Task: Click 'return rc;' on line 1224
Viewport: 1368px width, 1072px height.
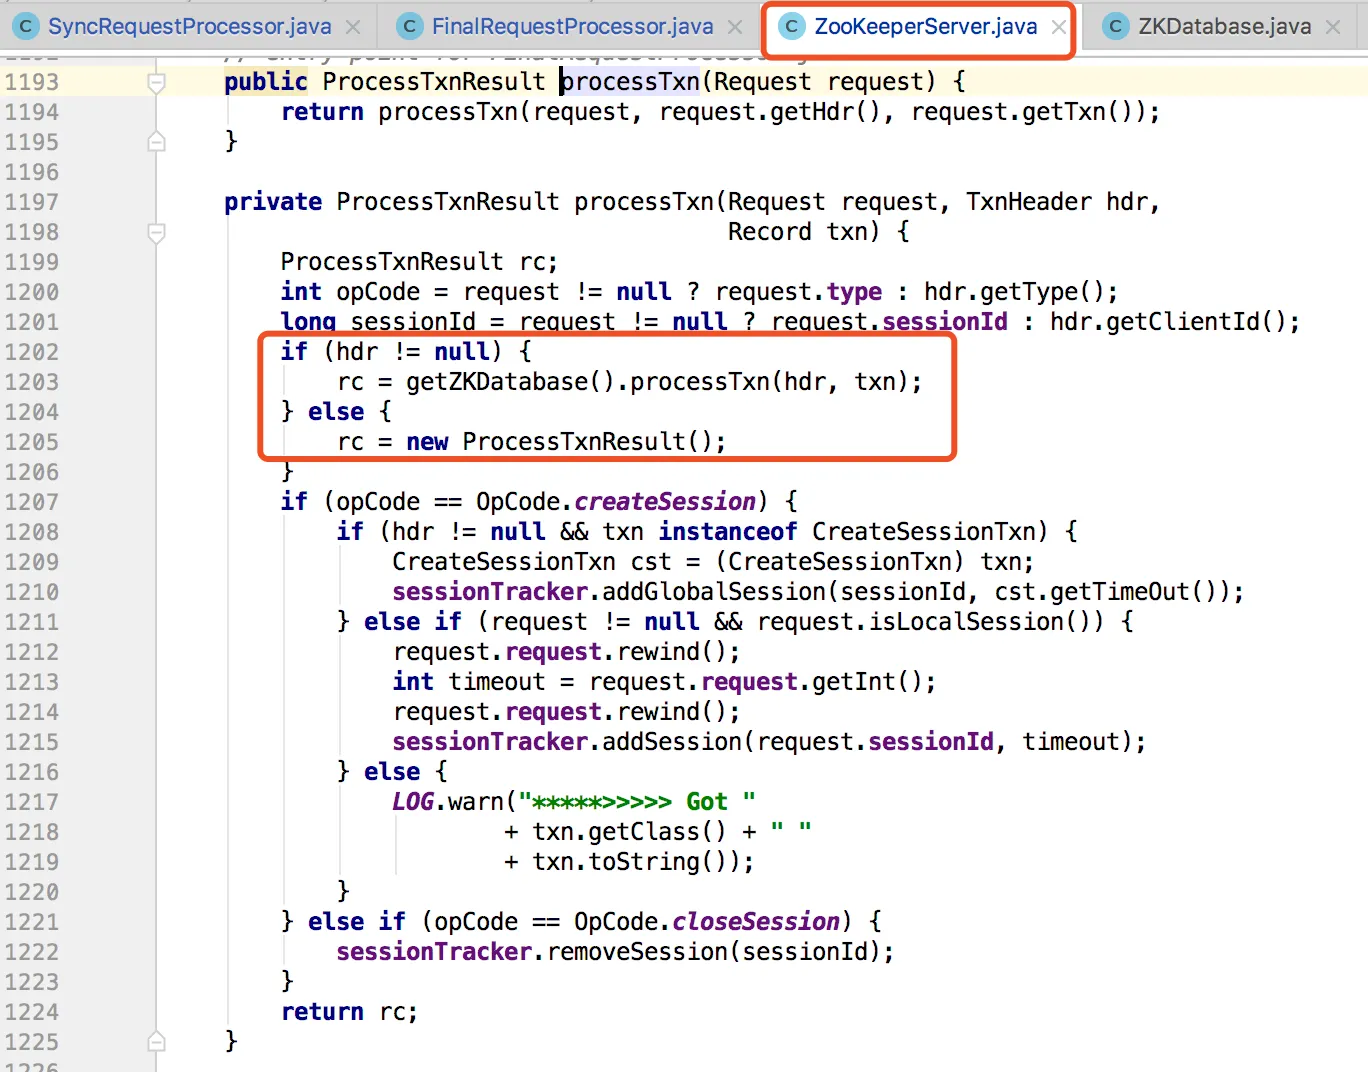Action: (349, 1012)
